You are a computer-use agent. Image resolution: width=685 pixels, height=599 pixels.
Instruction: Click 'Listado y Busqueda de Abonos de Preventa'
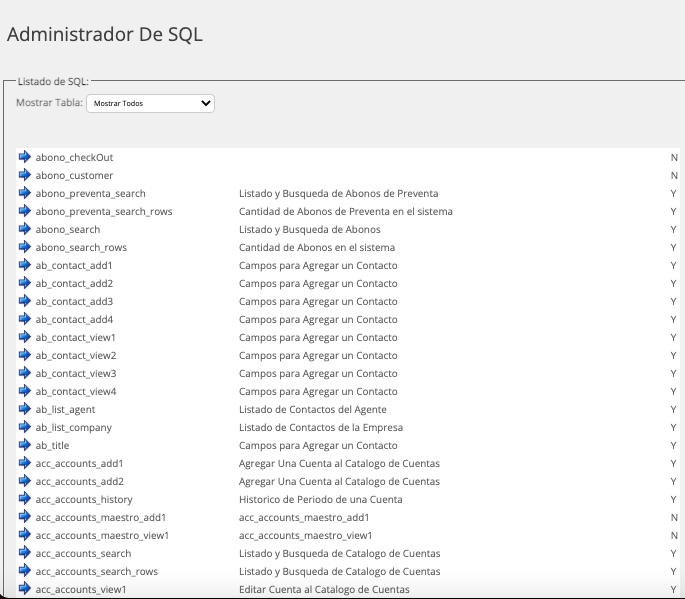(x=339, y=194)
